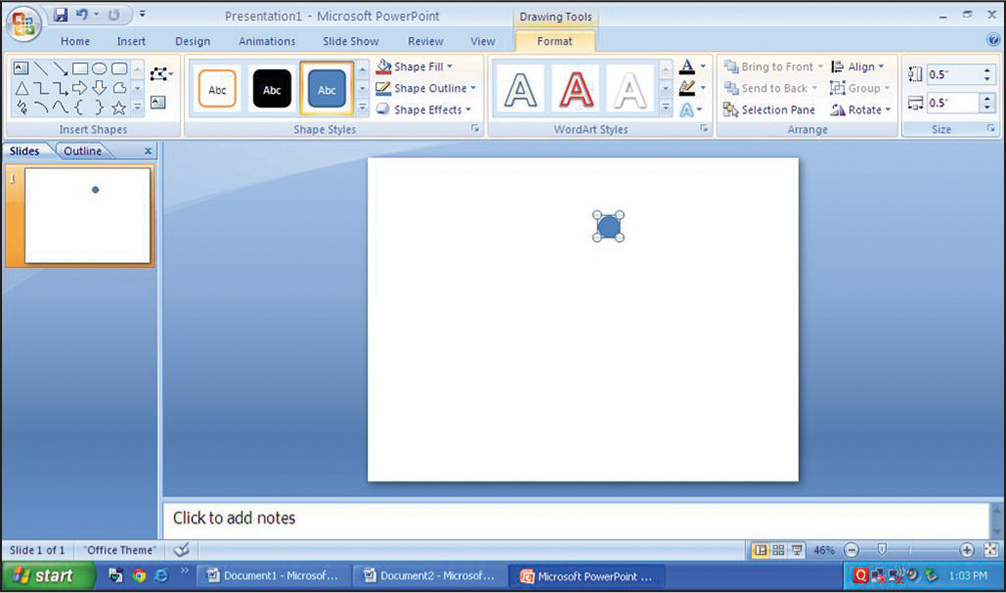Open the WordArt Styles dialog launcher
This screenshot has width=1006, height=593.
click(704, 129)
